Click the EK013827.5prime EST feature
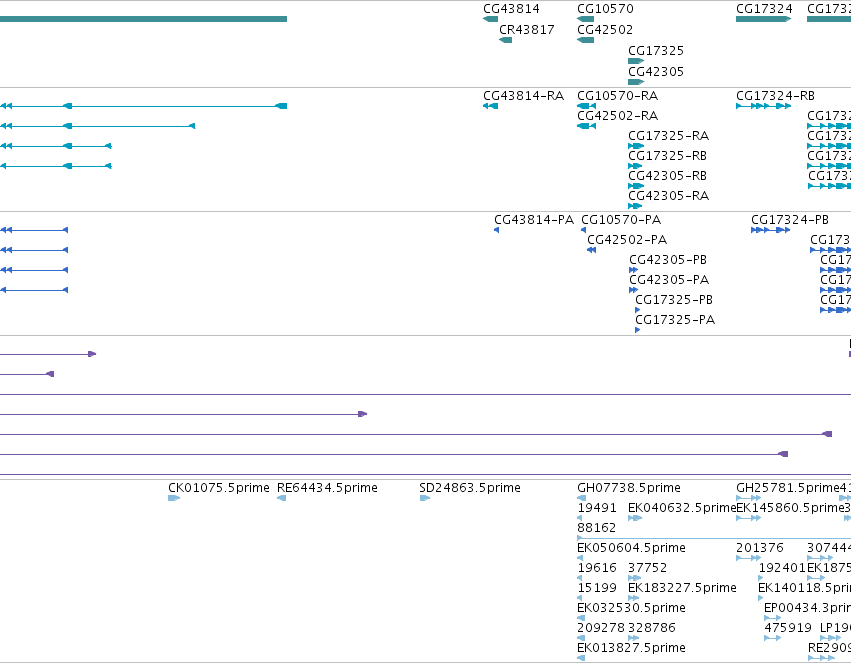The width and height of the screenshot is (851, 663). (581, 658)
